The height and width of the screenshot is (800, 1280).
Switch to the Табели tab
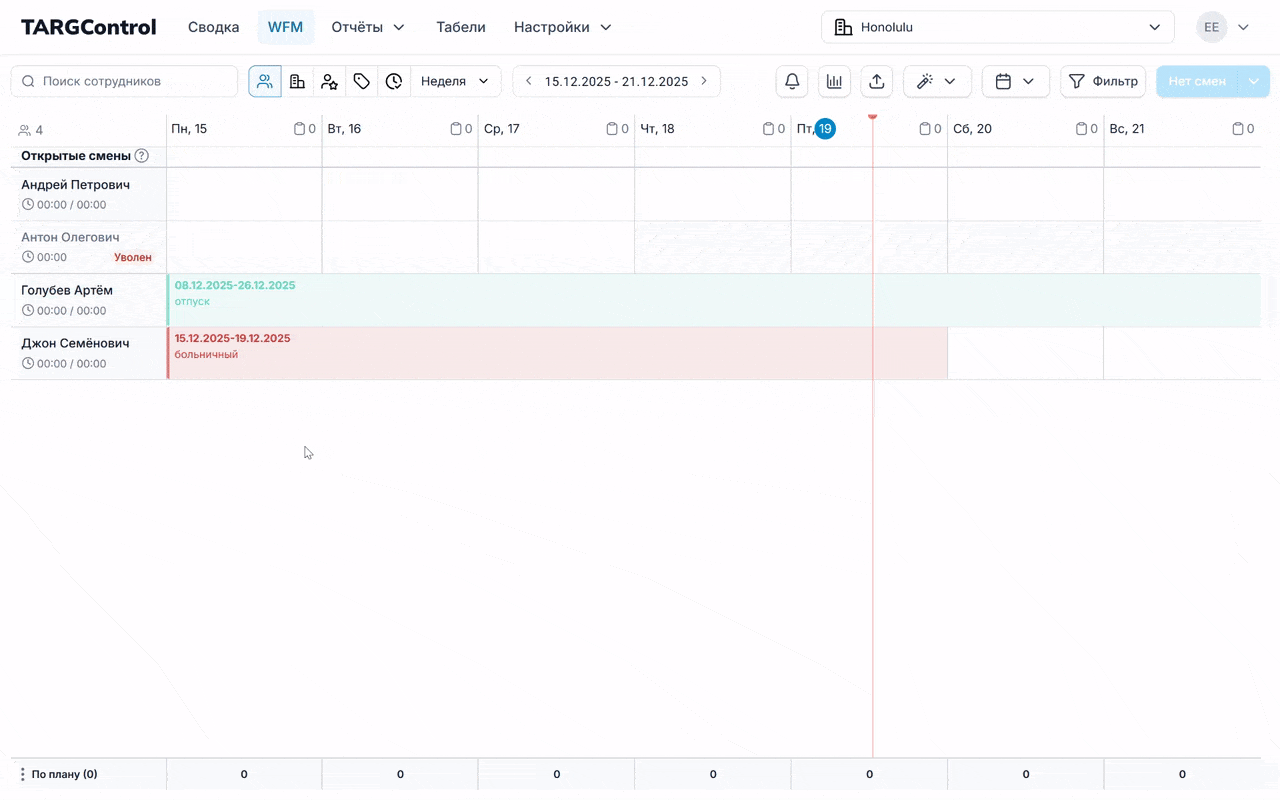pos(461,27)
